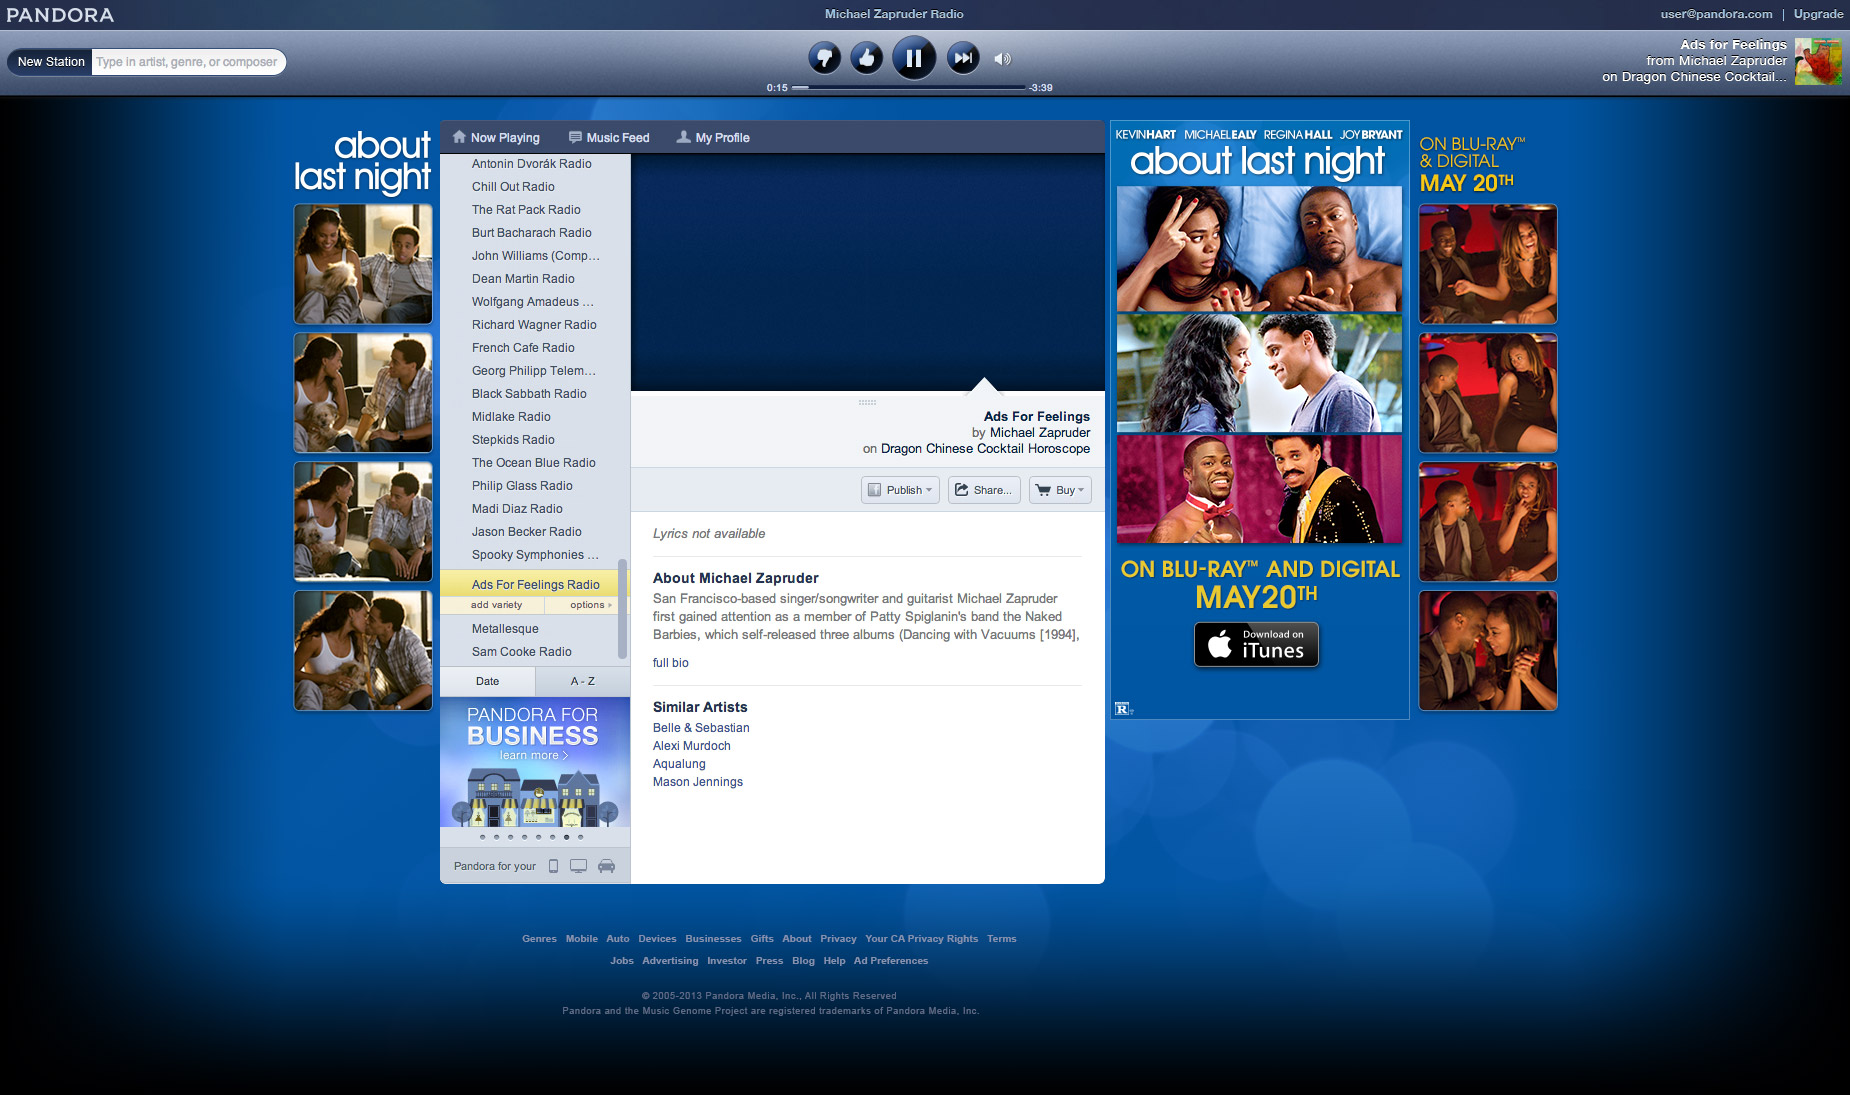This screenshot has width=1850, height=1095.
Task: Open the full bio link
Action: pos(670,663)
